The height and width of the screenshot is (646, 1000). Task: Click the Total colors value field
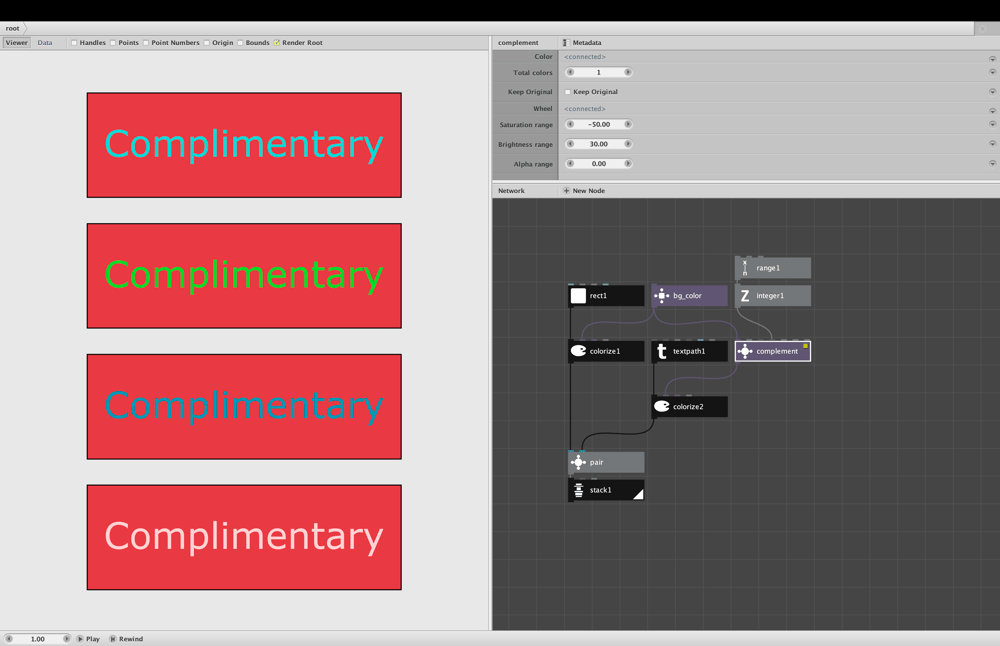point(599,72)
